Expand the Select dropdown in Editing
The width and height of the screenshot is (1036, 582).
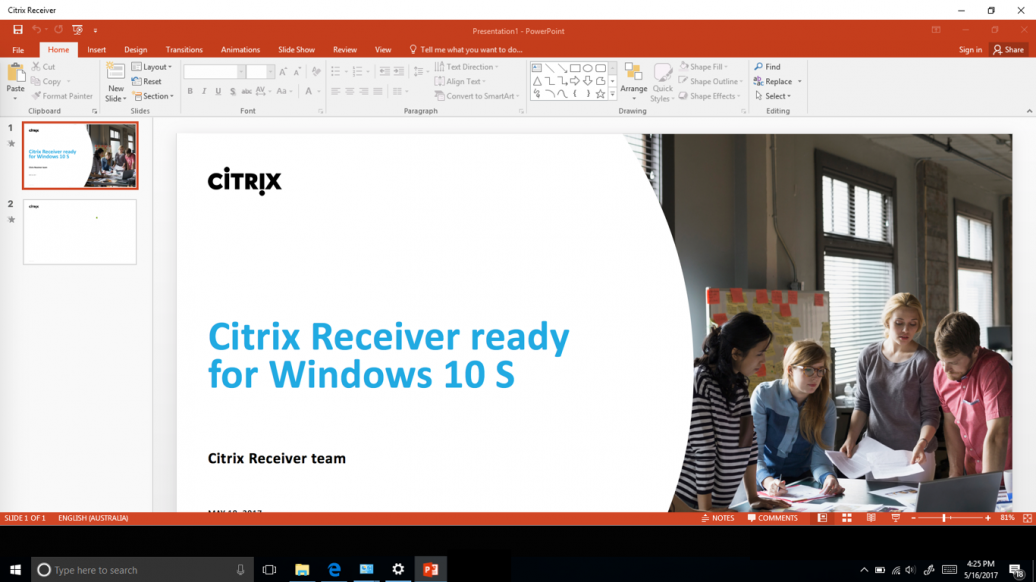pyautogui.click(x=773, y=96)
